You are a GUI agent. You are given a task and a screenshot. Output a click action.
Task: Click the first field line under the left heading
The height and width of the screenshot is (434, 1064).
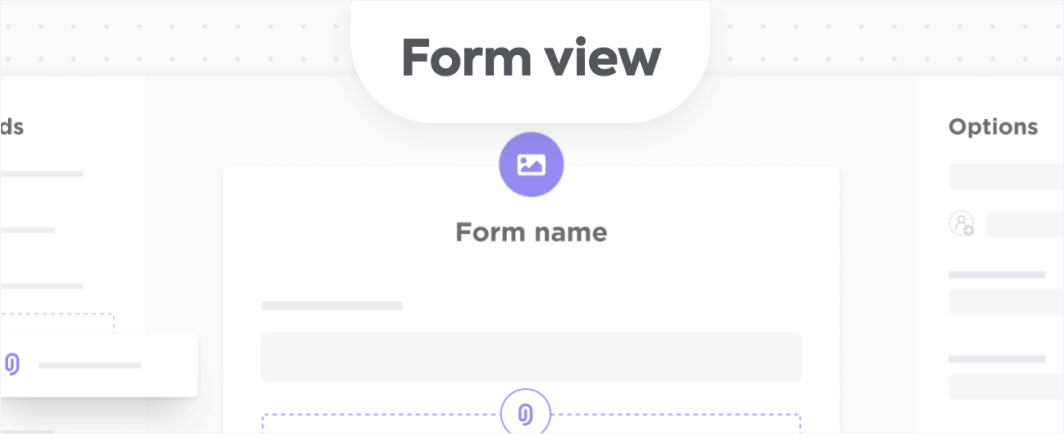(40, 174)
